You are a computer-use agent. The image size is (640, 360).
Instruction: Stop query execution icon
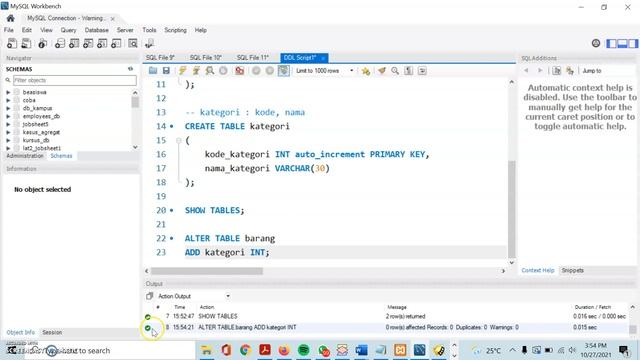(x=223, y=71)
